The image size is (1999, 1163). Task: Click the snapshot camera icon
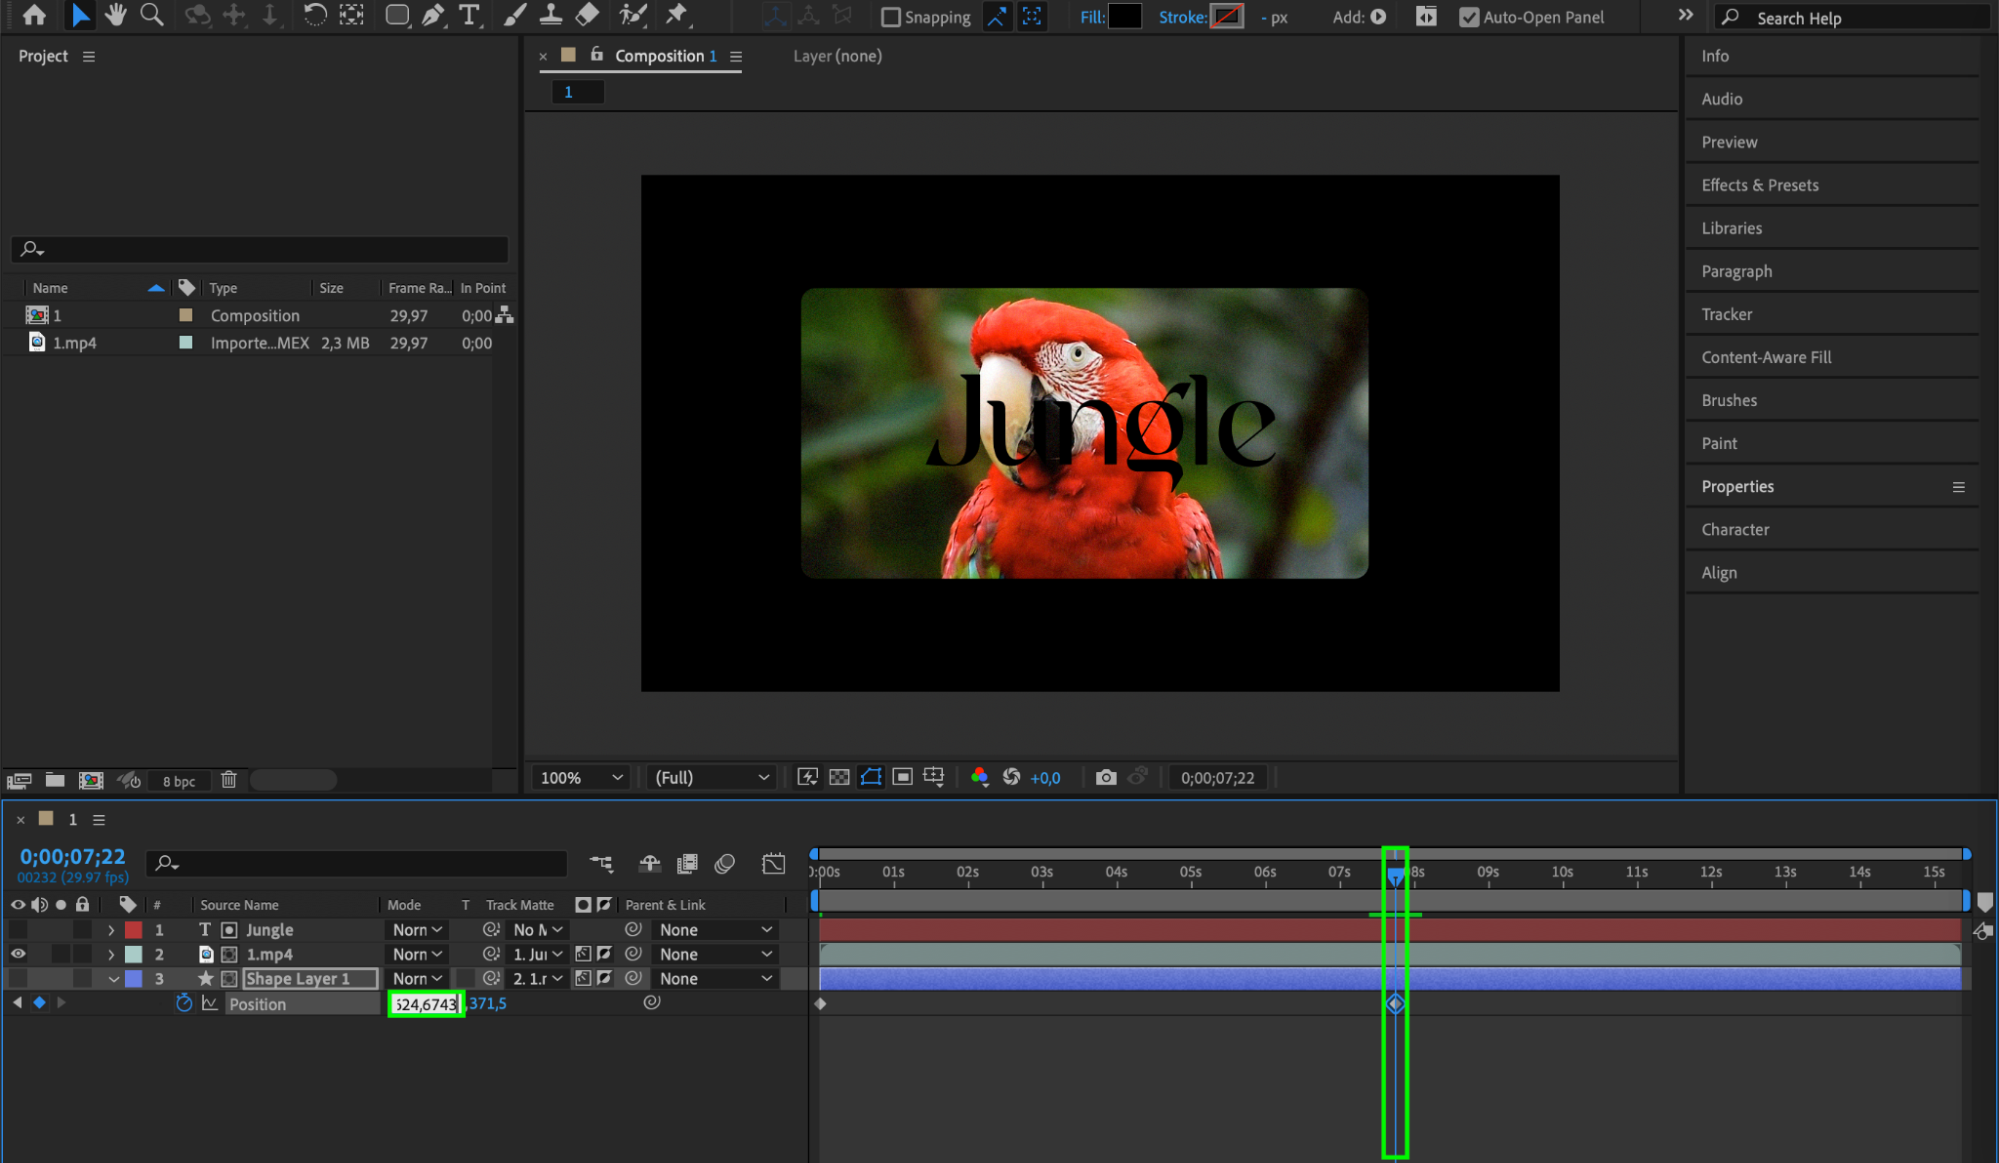pos(1105,777)
